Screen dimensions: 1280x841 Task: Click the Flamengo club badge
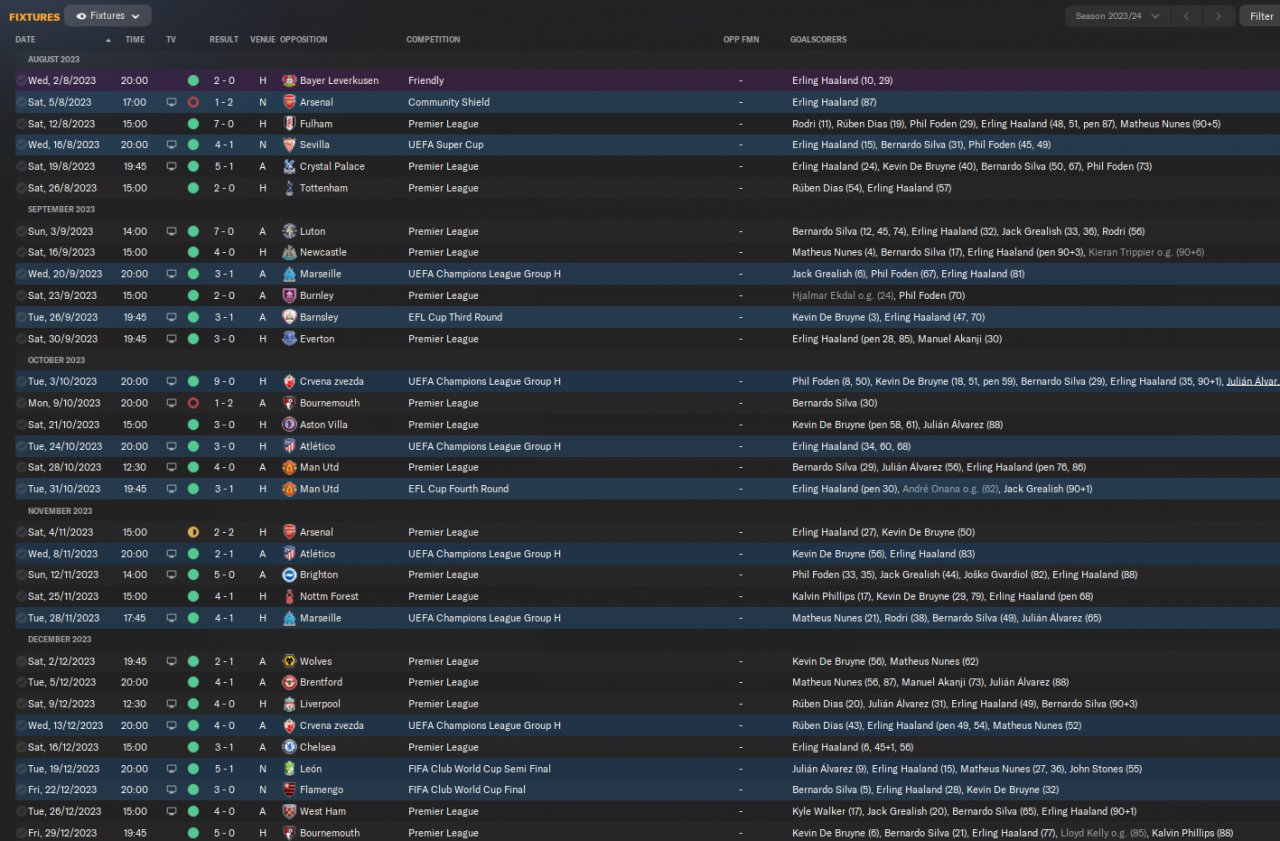[x=289, y=791]
